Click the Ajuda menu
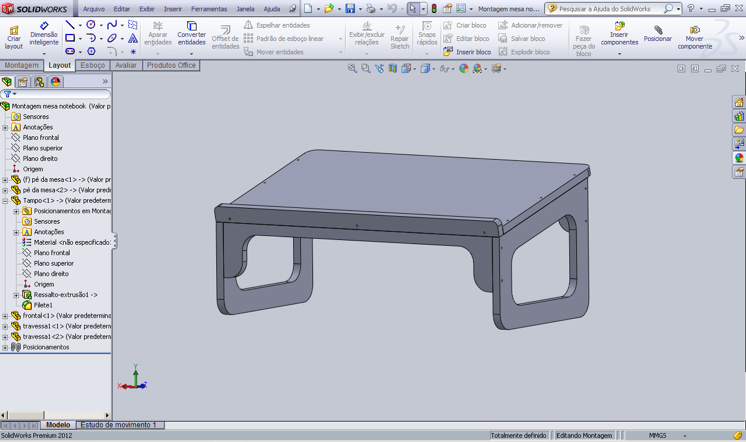Screen dimensions: 746x442 pos(272,9)
